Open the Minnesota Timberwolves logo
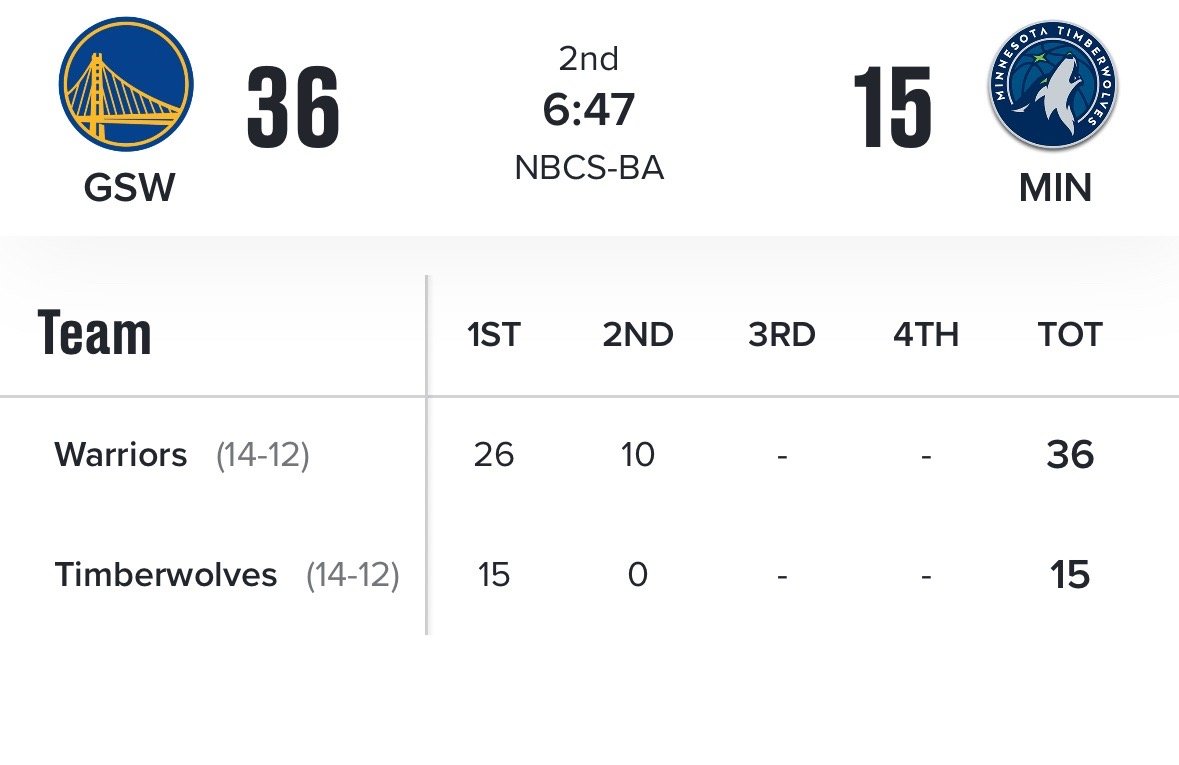This screenshot has width=1179, height=765. coord(1053,83)
